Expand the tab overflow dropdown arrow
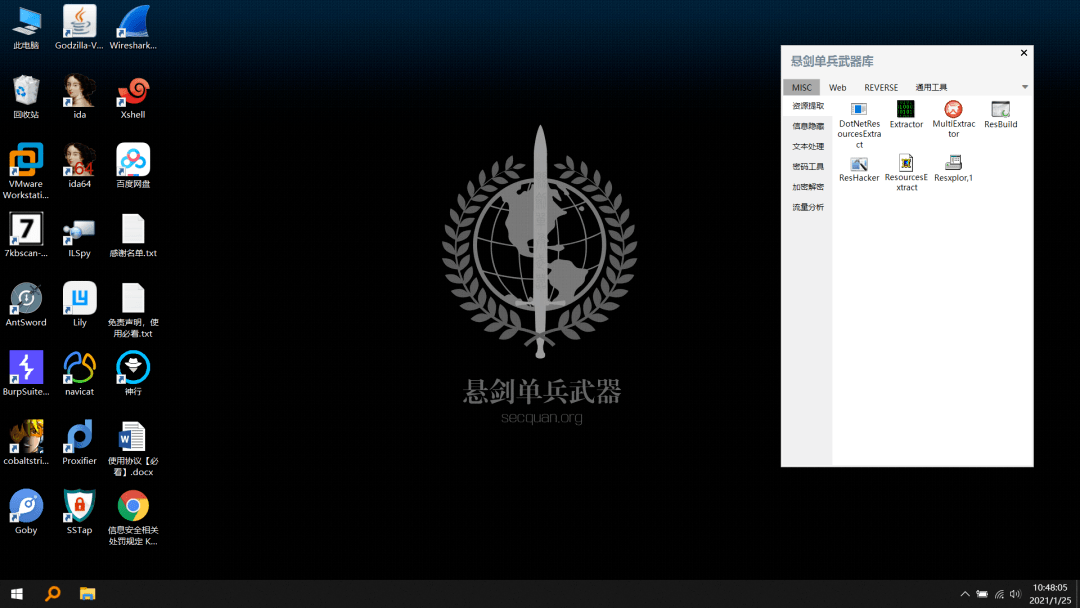This screenshot has width=1080, height=608. (1025, 87)
